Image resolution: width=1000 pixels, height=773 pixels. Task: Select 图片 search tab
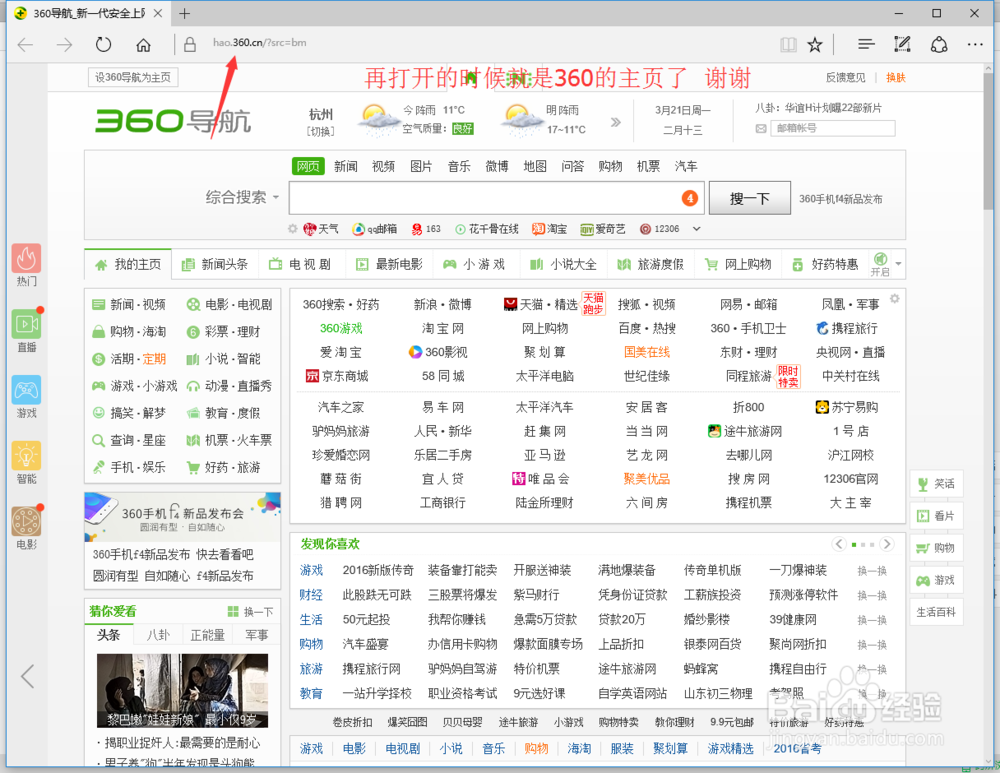tap(421, 166)
